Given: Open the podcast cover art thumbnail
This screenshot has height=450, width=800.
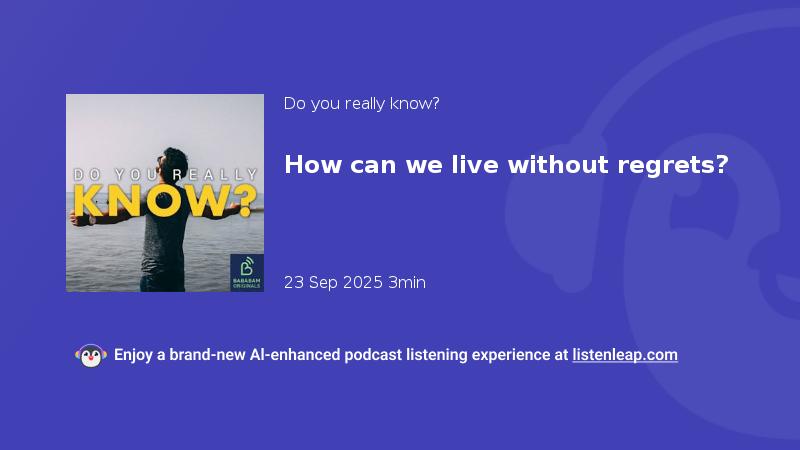Looking at the screenshot, I should pyautogui.click(x=165, y=193).
